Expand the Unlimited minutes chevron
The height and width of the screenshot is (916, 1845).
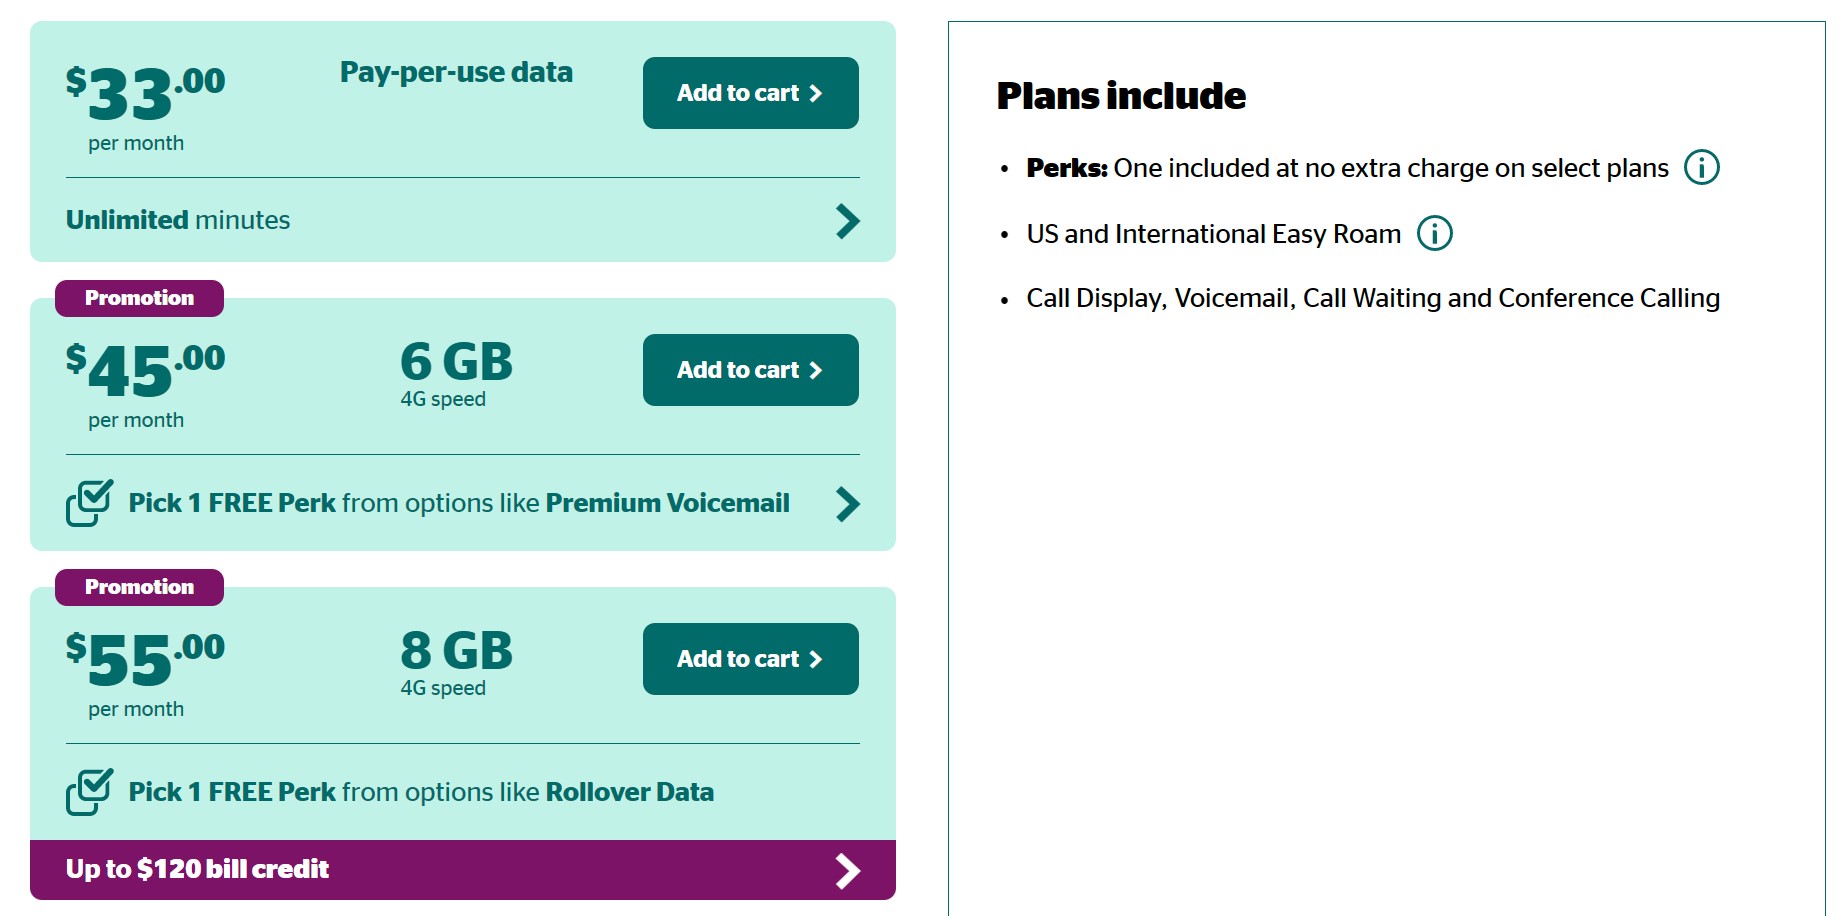847,221
